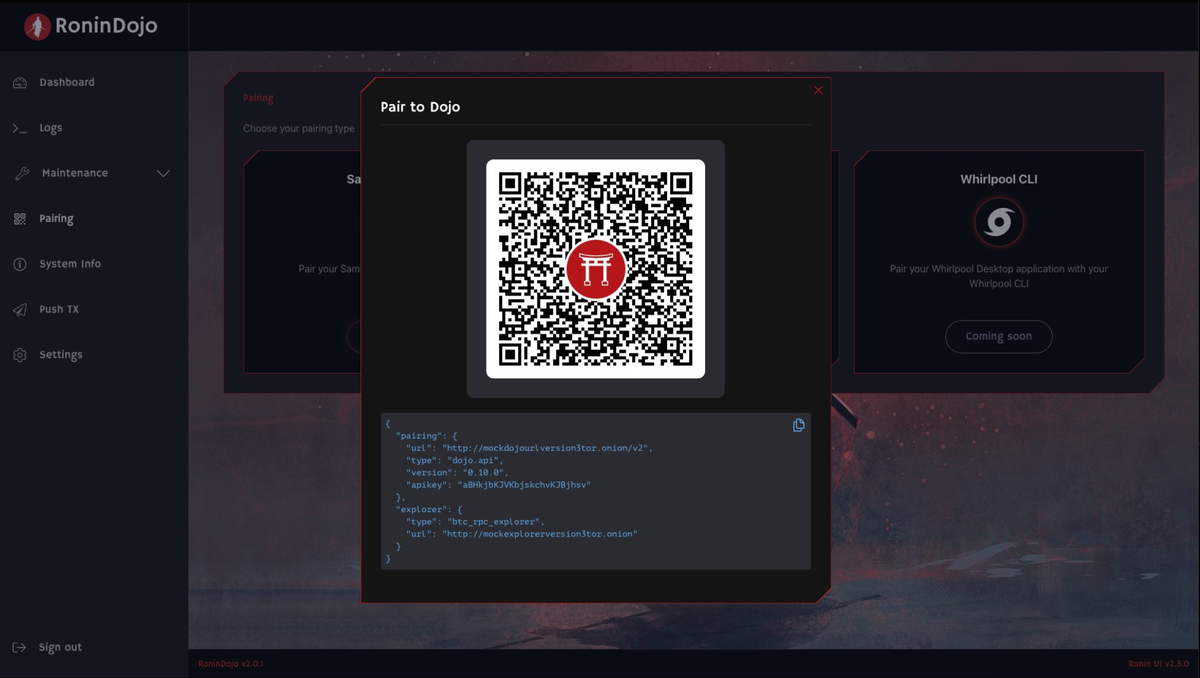Click the Maintenance wrench icon
The height and width of the screenshot is (678, 1200).
(22, 173)
